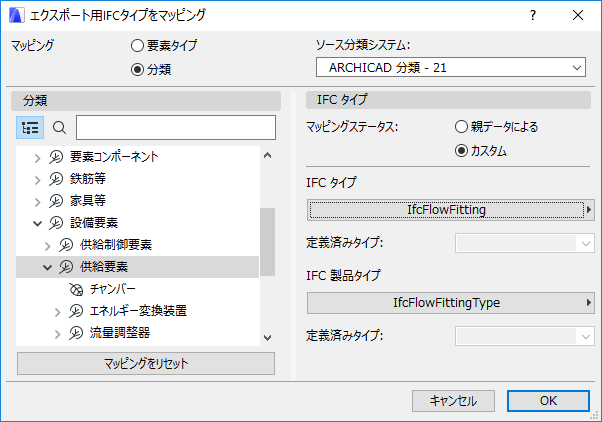Click the icon beside 鉄筋等

(x=56, y=179)
